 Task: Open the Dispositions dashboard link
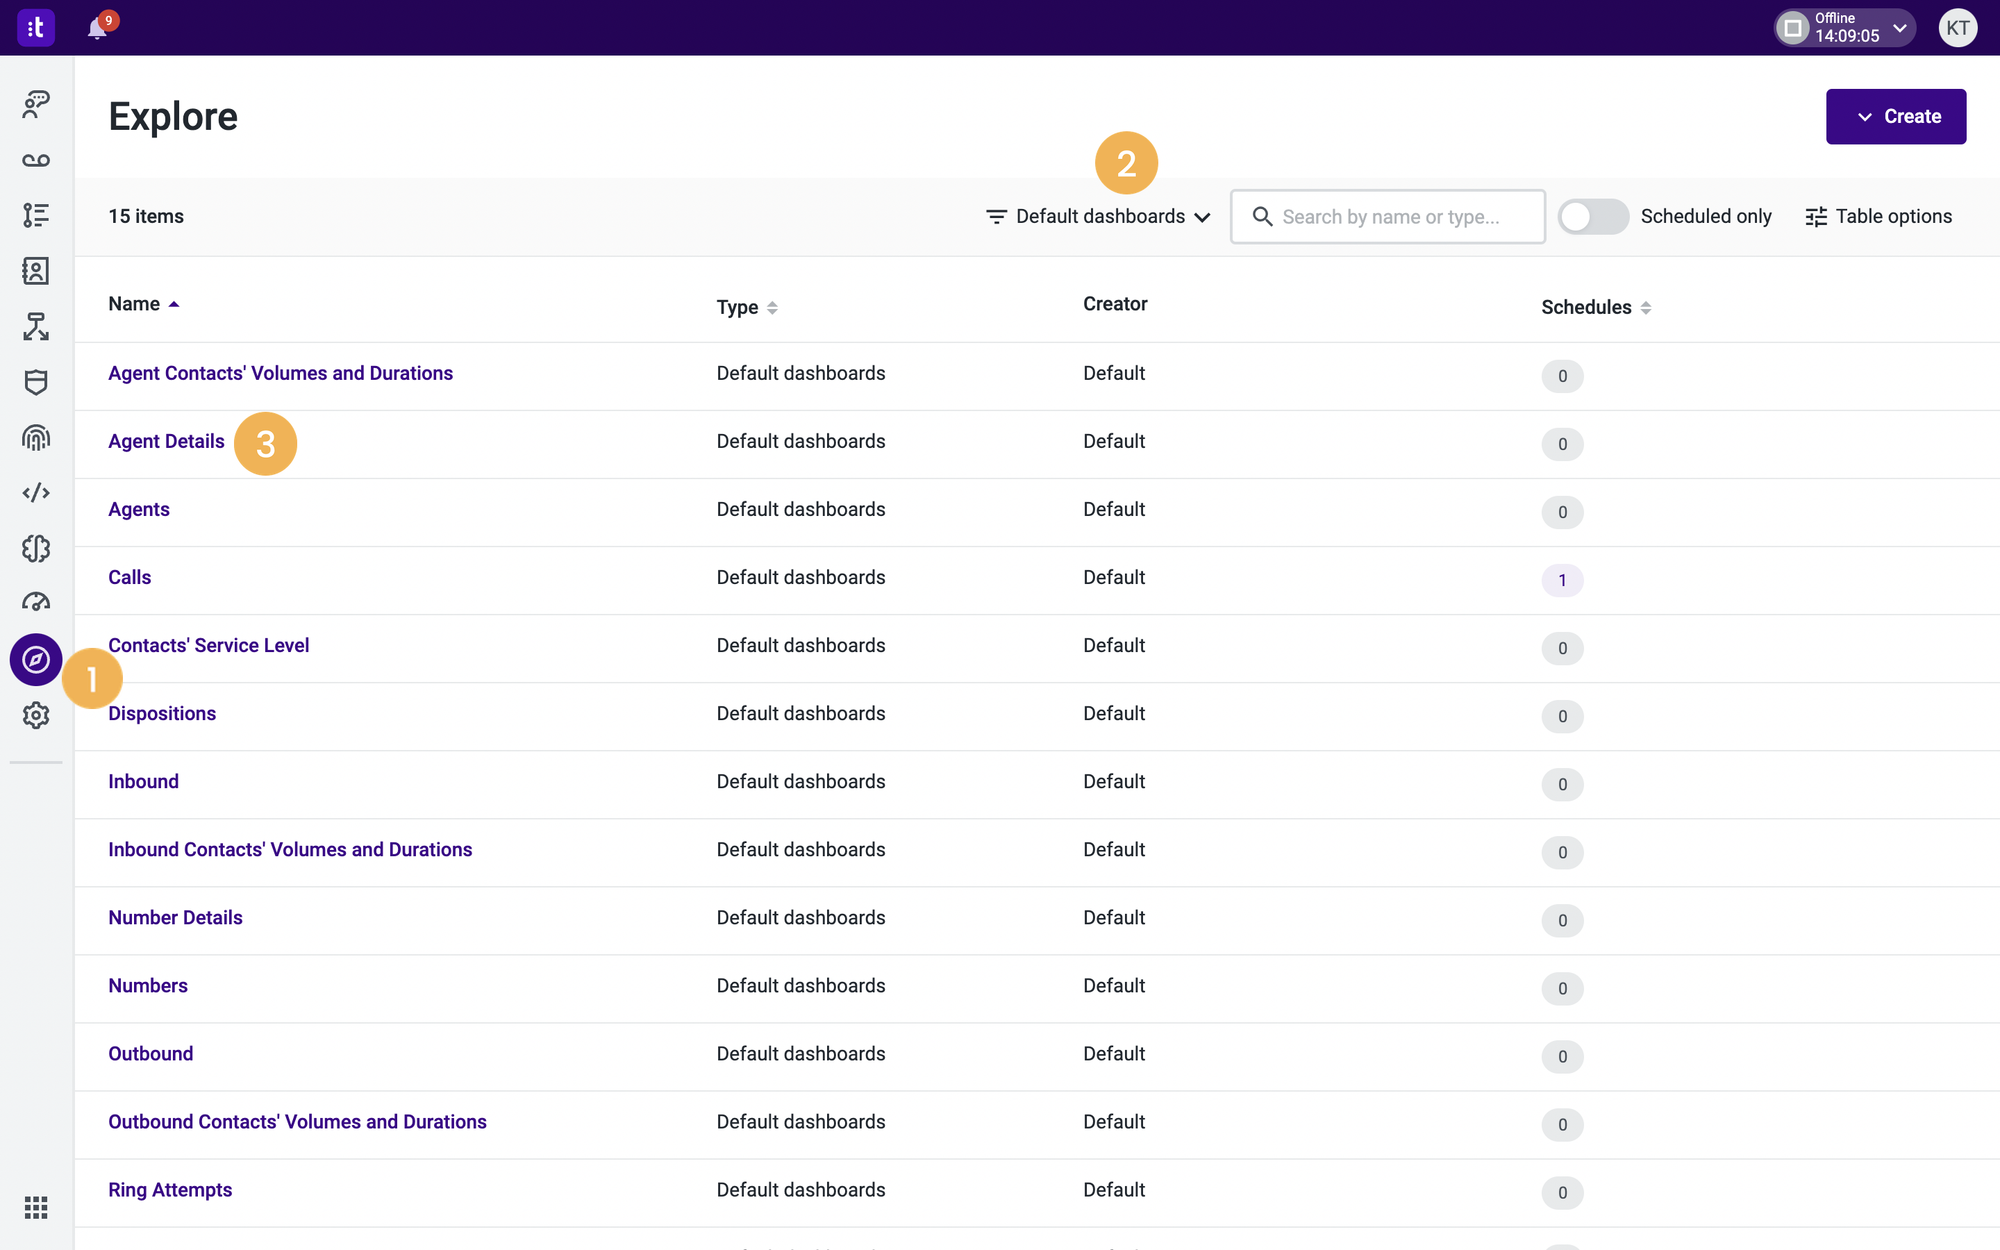click(162, 713)
